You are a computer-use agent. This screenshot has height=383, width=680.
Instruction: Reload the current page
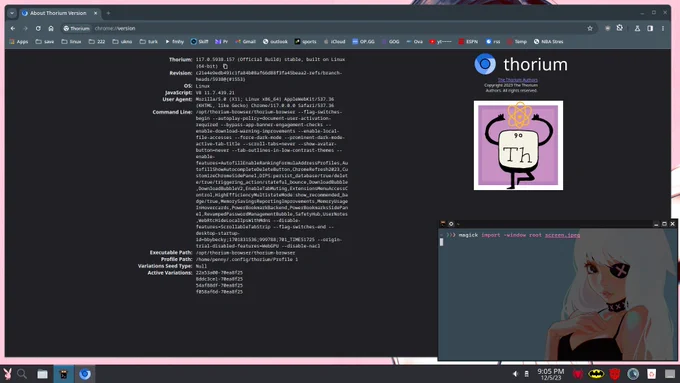click(x=38, y=28)
